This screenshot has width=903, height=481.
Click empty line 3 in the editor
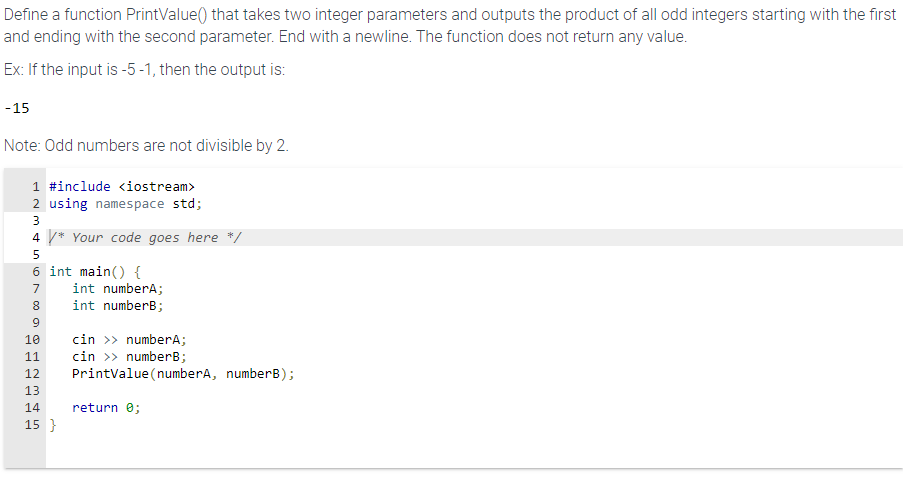tap(474, 221)
